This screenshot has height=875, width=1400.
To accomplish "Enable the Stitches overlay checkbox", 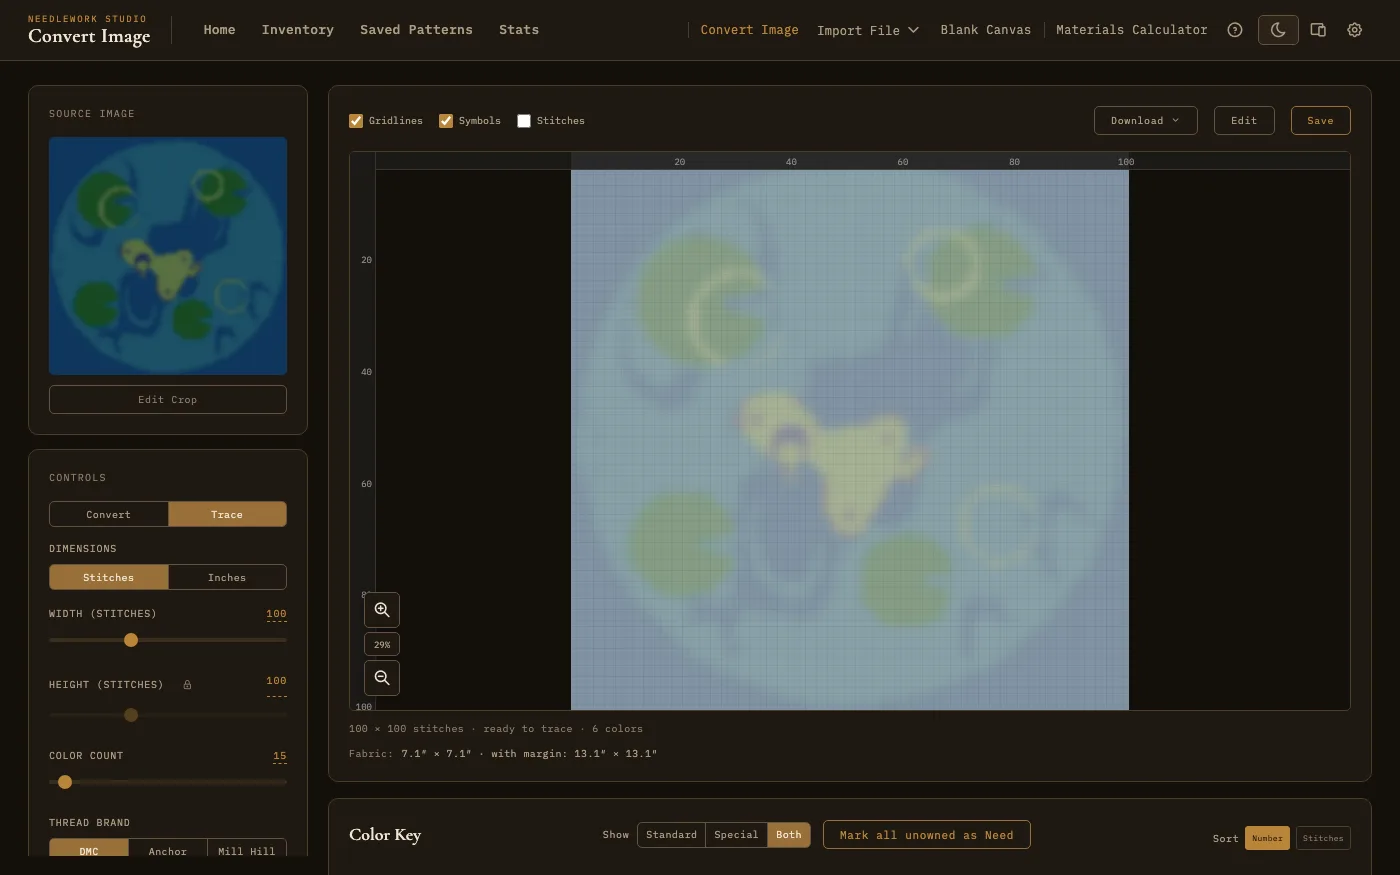I will [x=524, y=121].
